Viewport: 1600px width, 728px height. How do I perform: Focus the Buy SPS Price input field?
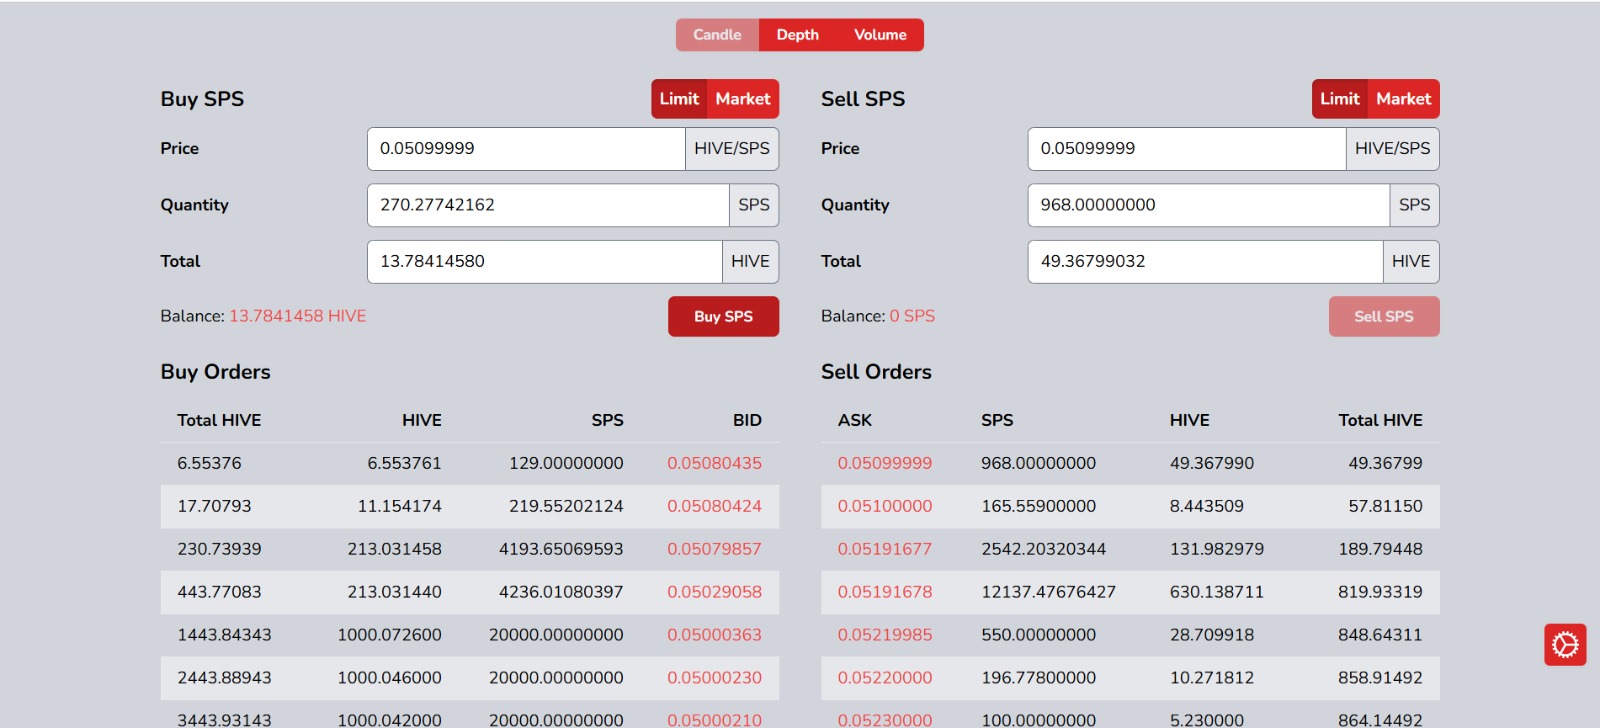[526, 149]
